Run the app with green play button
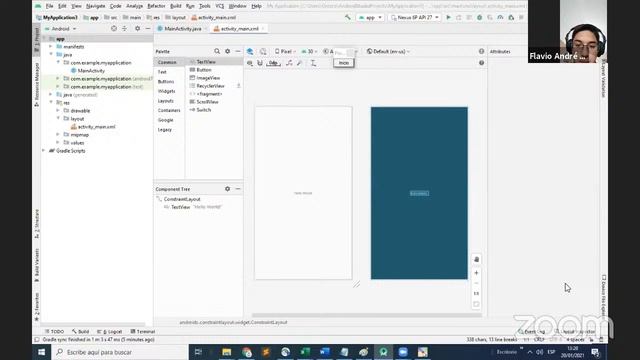The width and height of the screenshot is (640, 360). [449, 18]
